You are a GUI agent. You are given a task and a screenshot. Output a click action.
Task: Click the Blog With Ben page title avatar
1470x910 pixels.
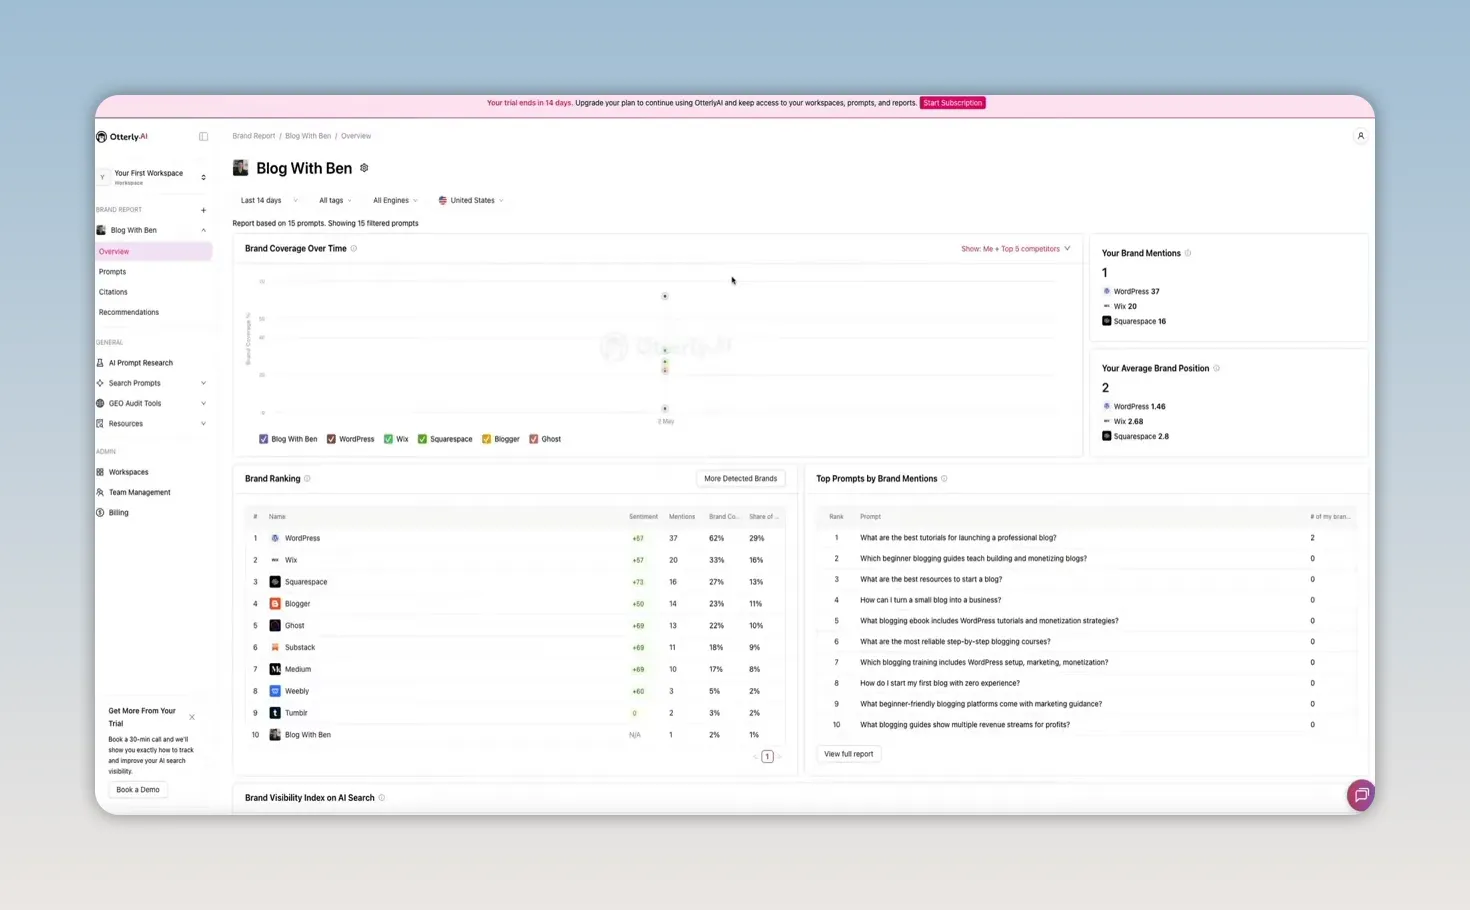(240, 168)
